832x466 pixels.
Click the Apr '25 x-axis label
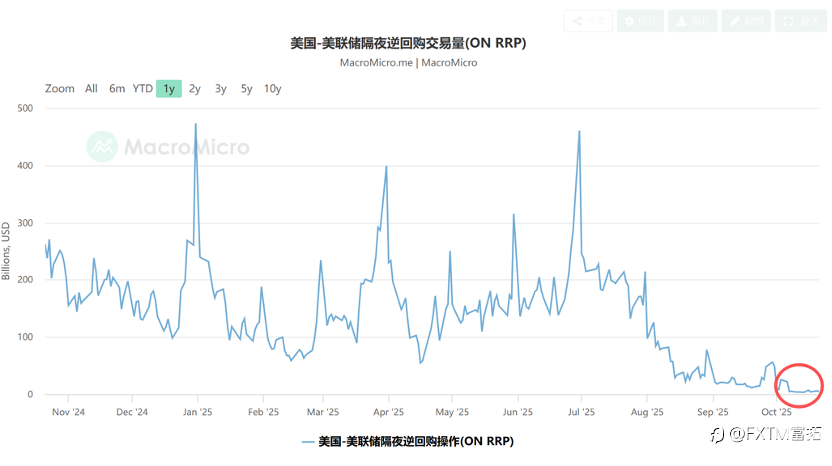[388, 412]
